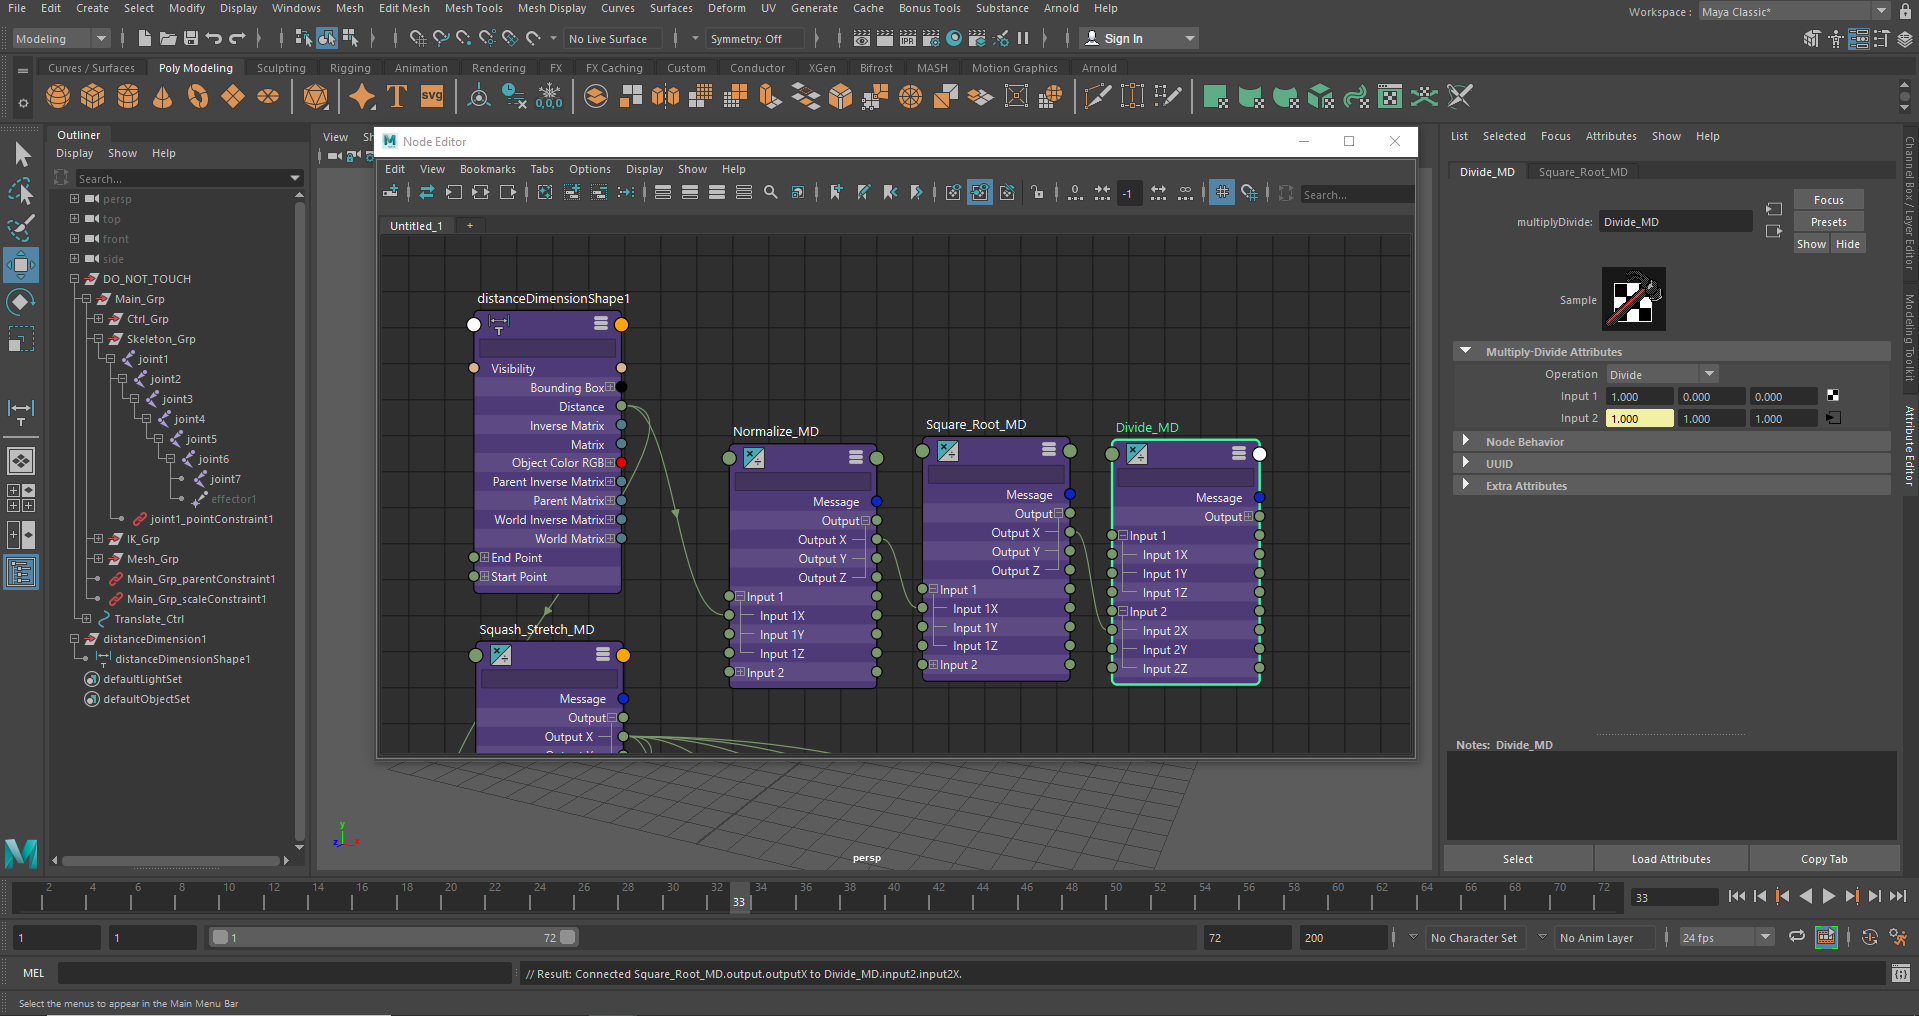
Task: Click the Input 2 first value field
Action: (x=1639, y=418)
